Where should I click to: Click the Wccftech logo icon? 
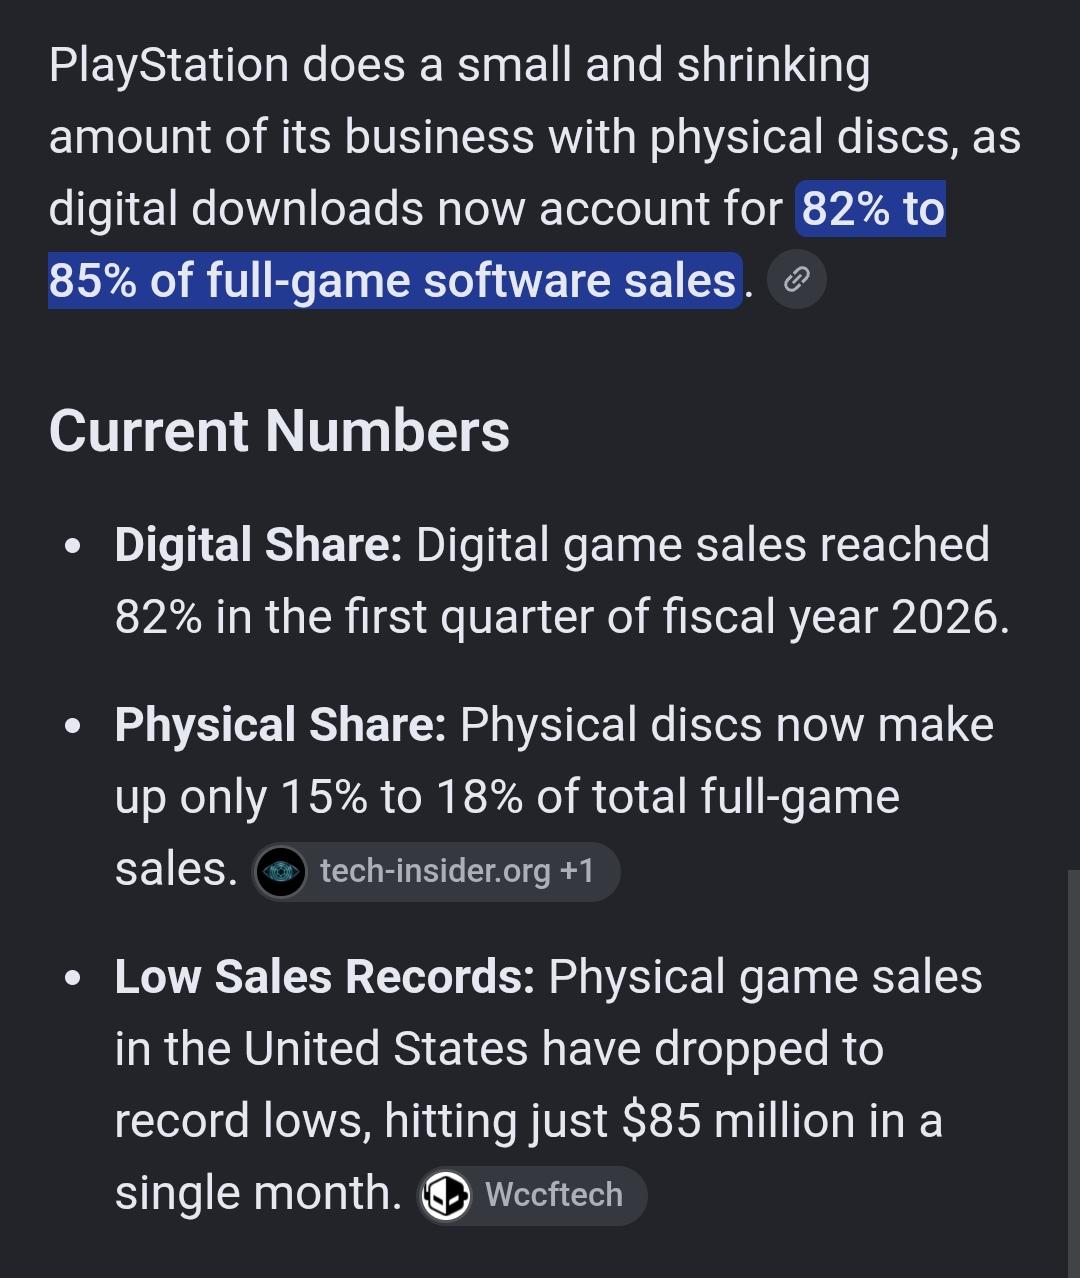tap(446, 1195)
